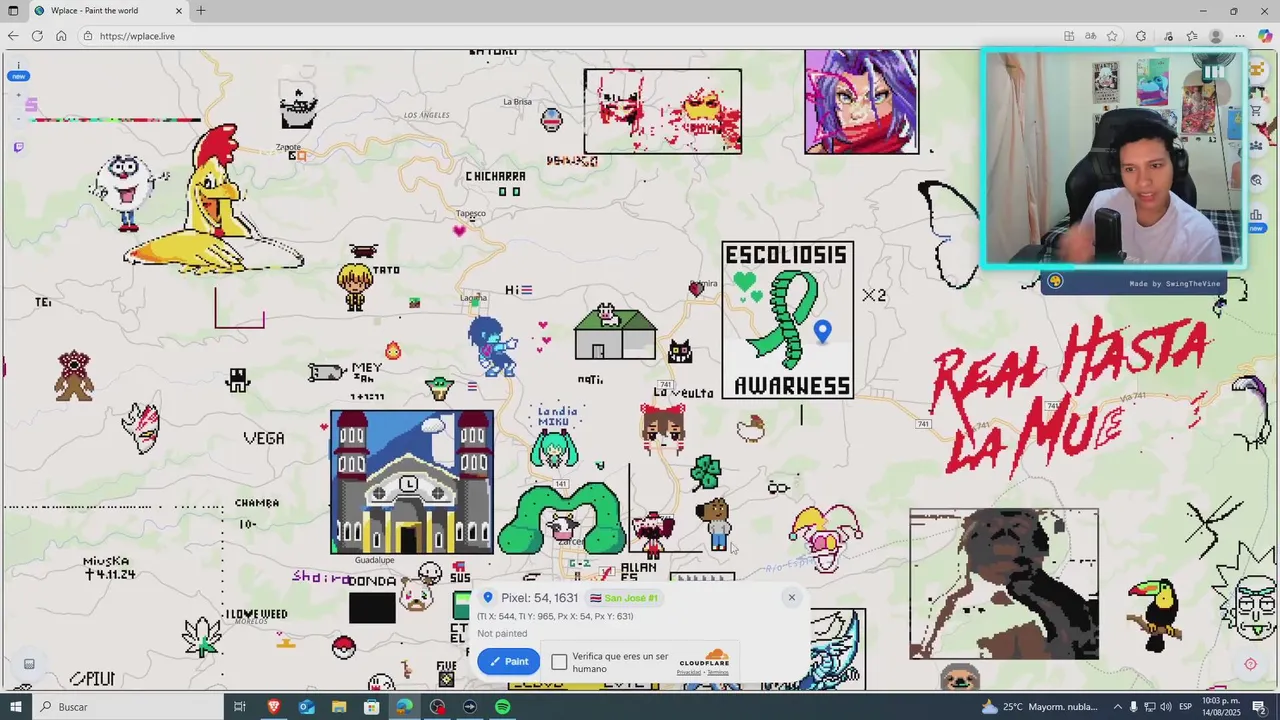1280x720 pixels.
Task: Click the red target icon on the map's right edge
Action: pos(1250,664)
